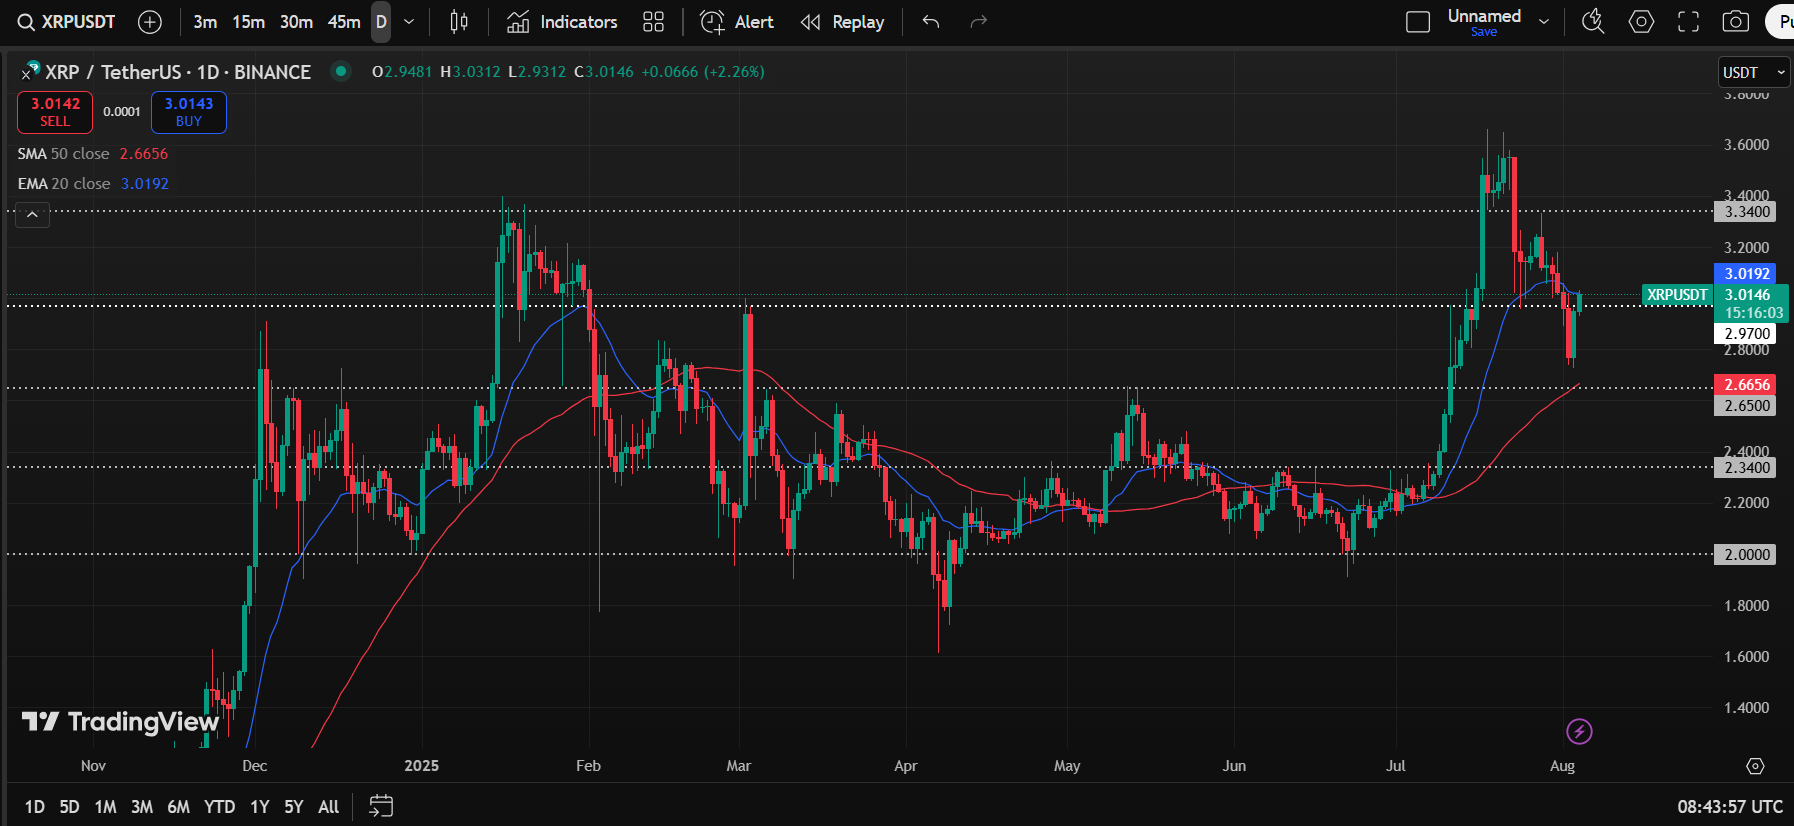Image resolution: width=1794 pixels, height=826 pixels.
Task: Click the market open status green dot
Action: pos(341,71)
